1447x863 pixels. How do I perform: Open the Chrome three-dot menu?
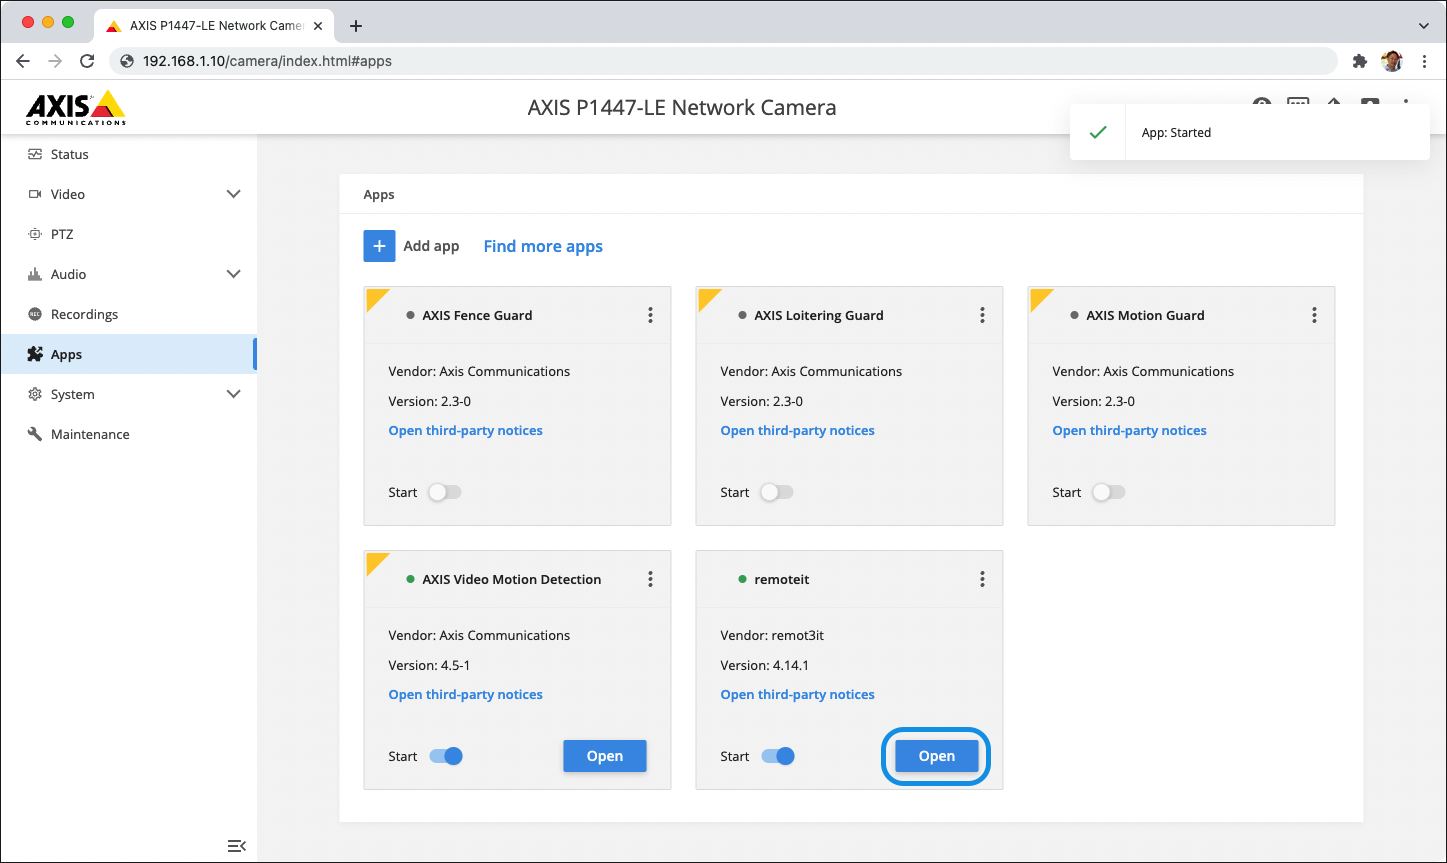coord(1424,61)
